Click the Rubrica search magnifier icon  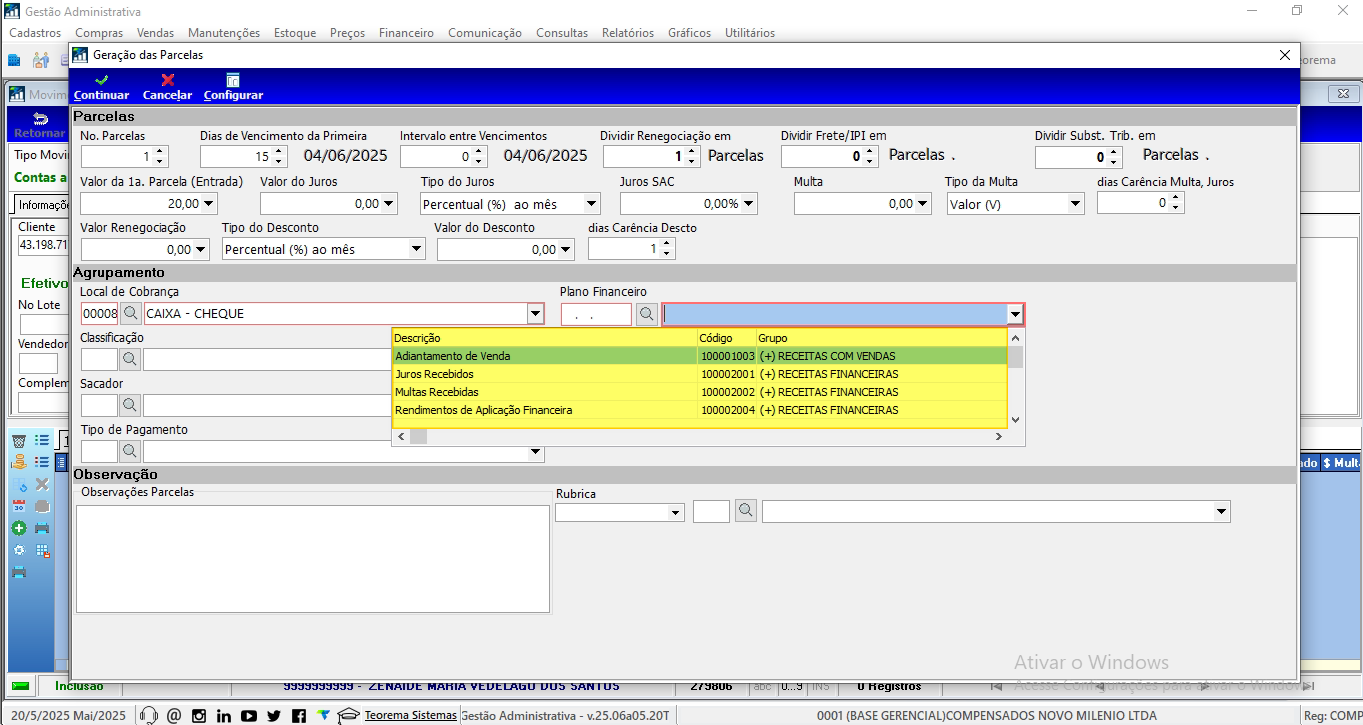pos(746,511)
